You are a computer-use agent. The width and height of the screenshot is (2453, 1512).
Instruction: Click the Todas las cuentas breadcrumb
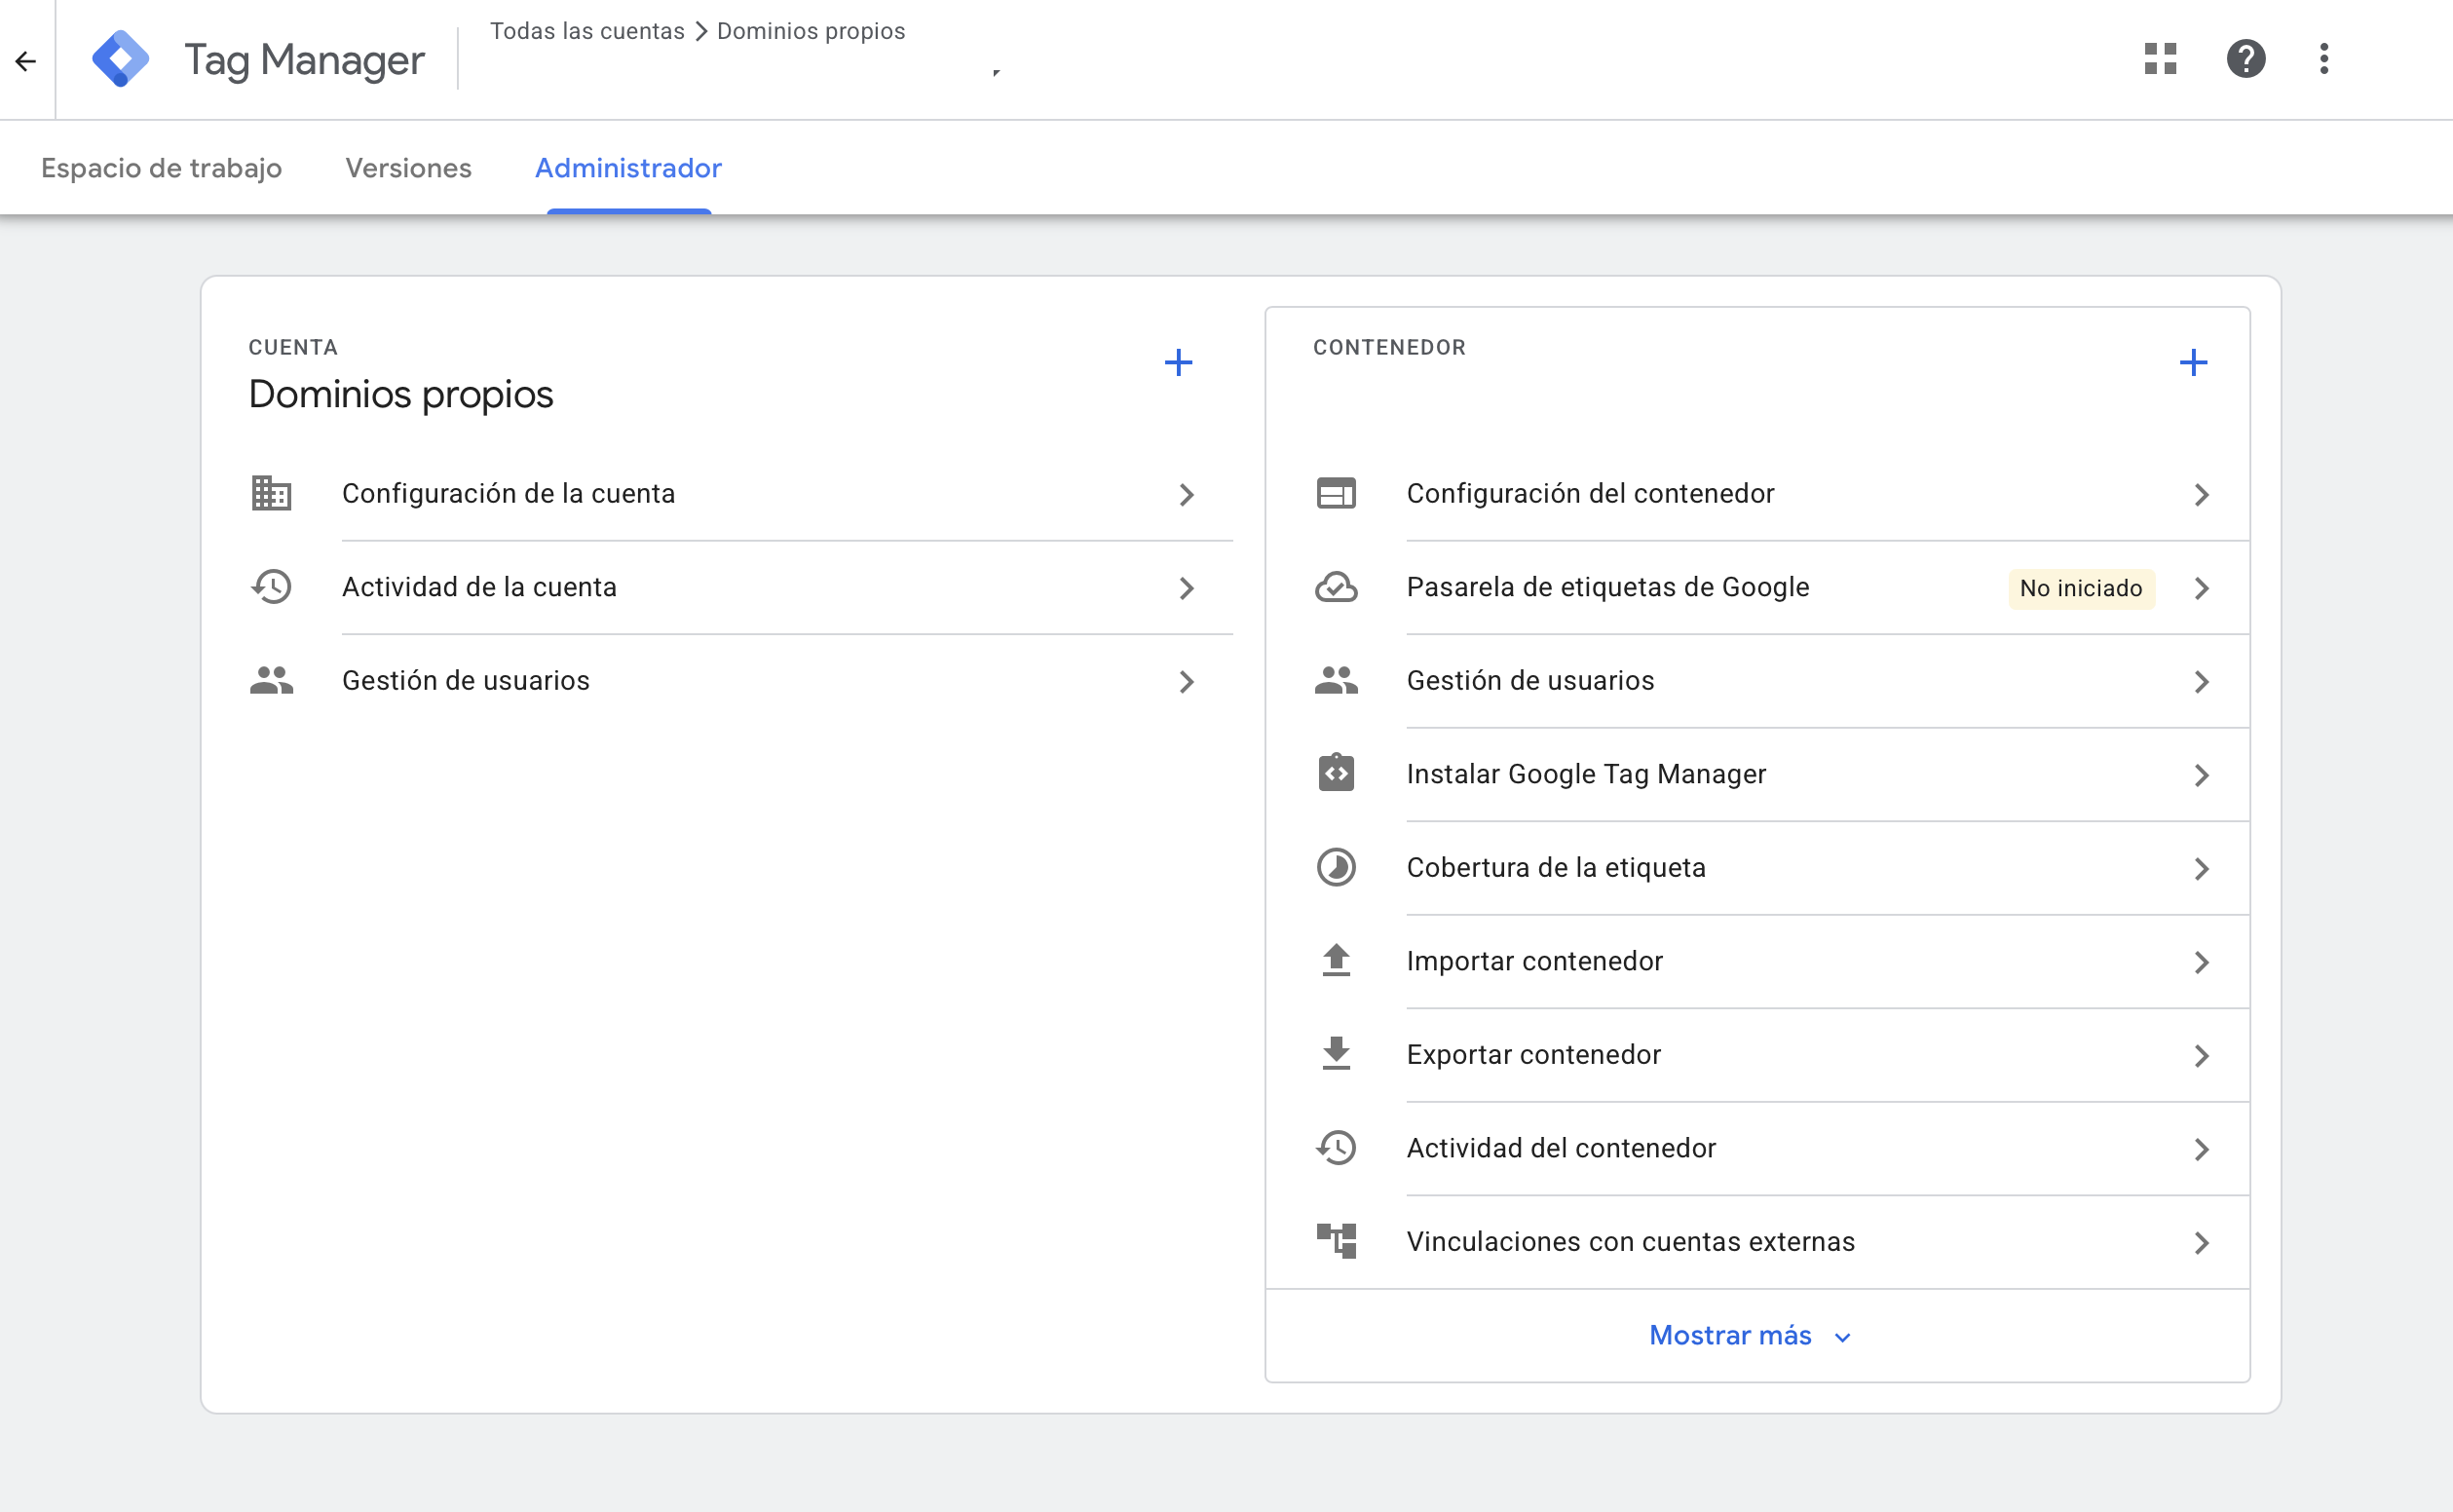(x=587, y=31)
